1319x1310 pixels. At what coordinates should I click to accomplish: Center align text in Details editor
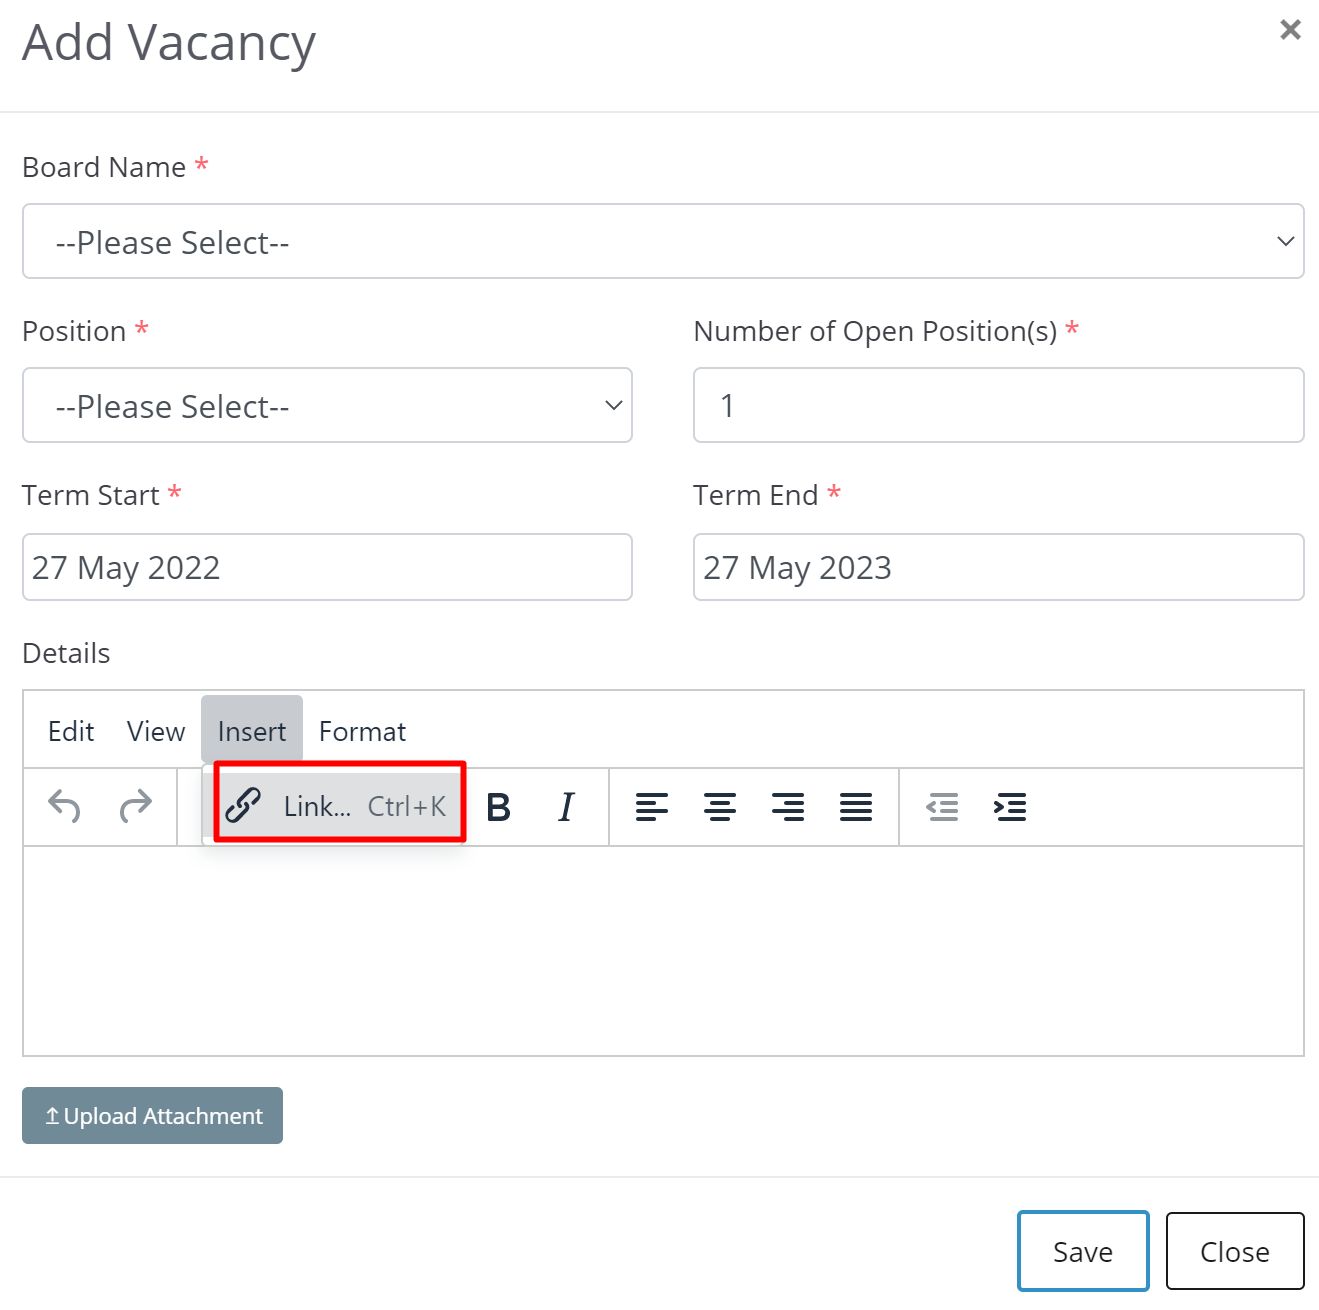[720, 806]
